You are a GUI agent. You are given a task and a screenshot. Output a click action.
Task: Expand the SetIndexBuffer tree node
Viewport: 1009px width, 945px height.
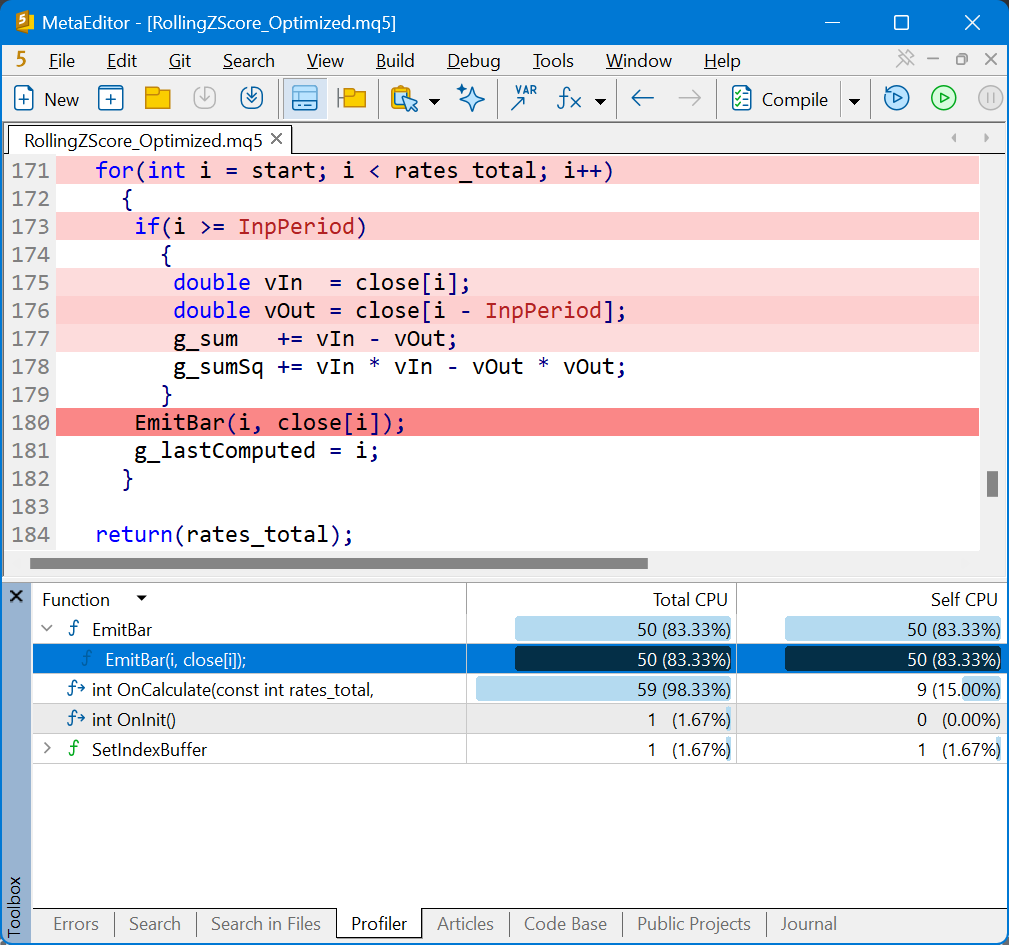(47, 749)
